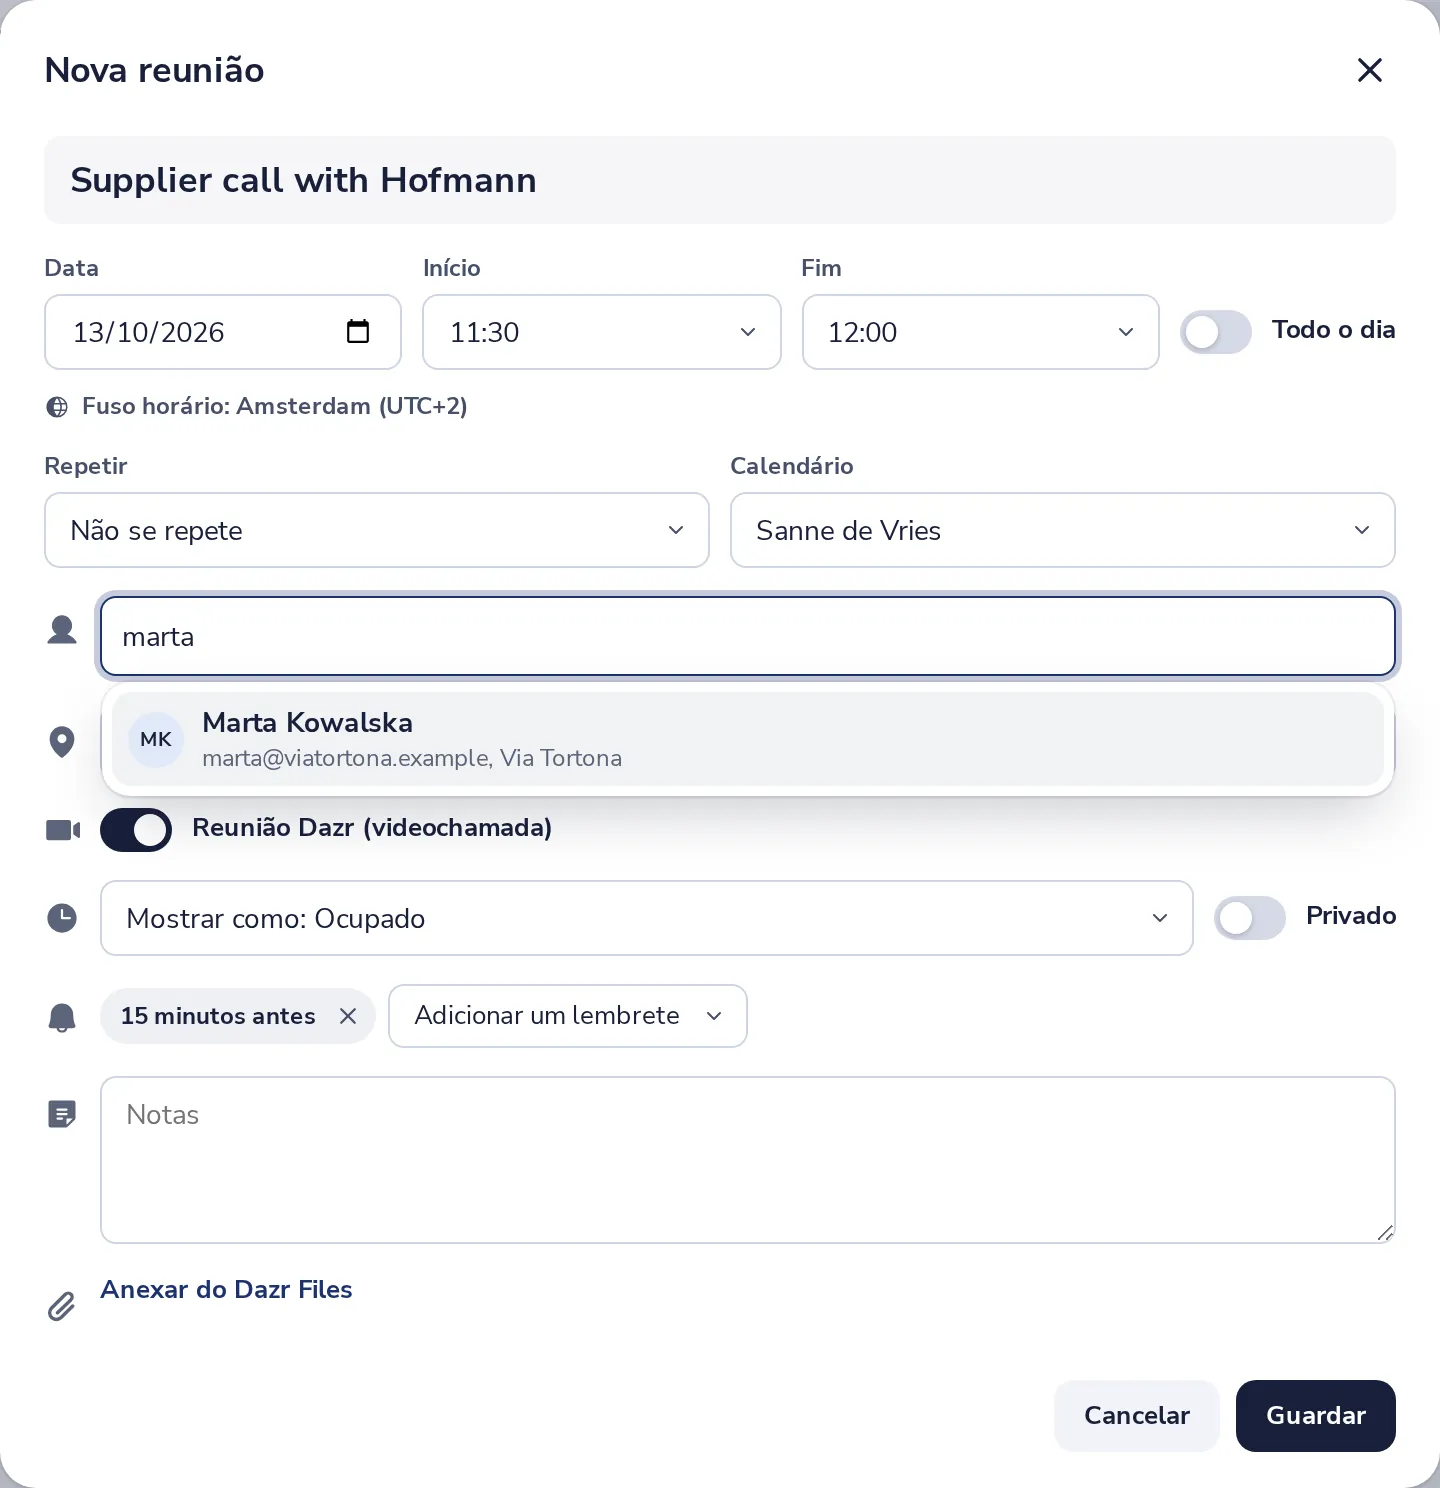The height and width of the screenshot is (1488, 1440).
Task: Click the Nova reunião heading
Action: pos(155,70)
